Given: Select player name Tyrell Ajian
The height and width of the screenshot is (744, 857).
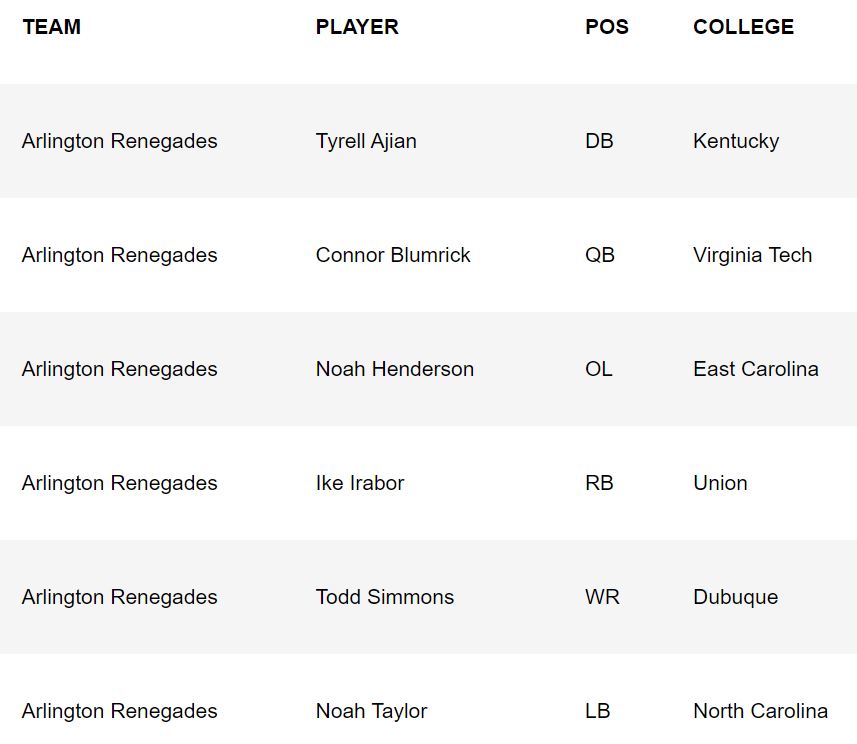Looking at the screenshot, I should (x=366, y=141).
